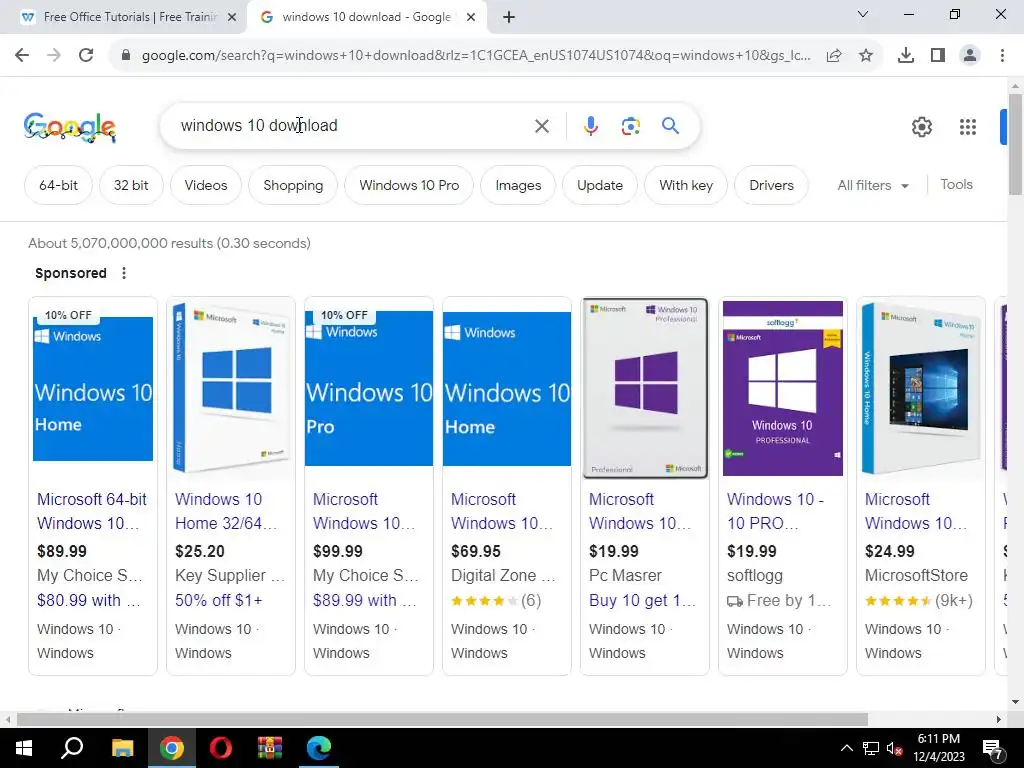Click the horizontal scrollbar
1024x768 pixels.
441,720
